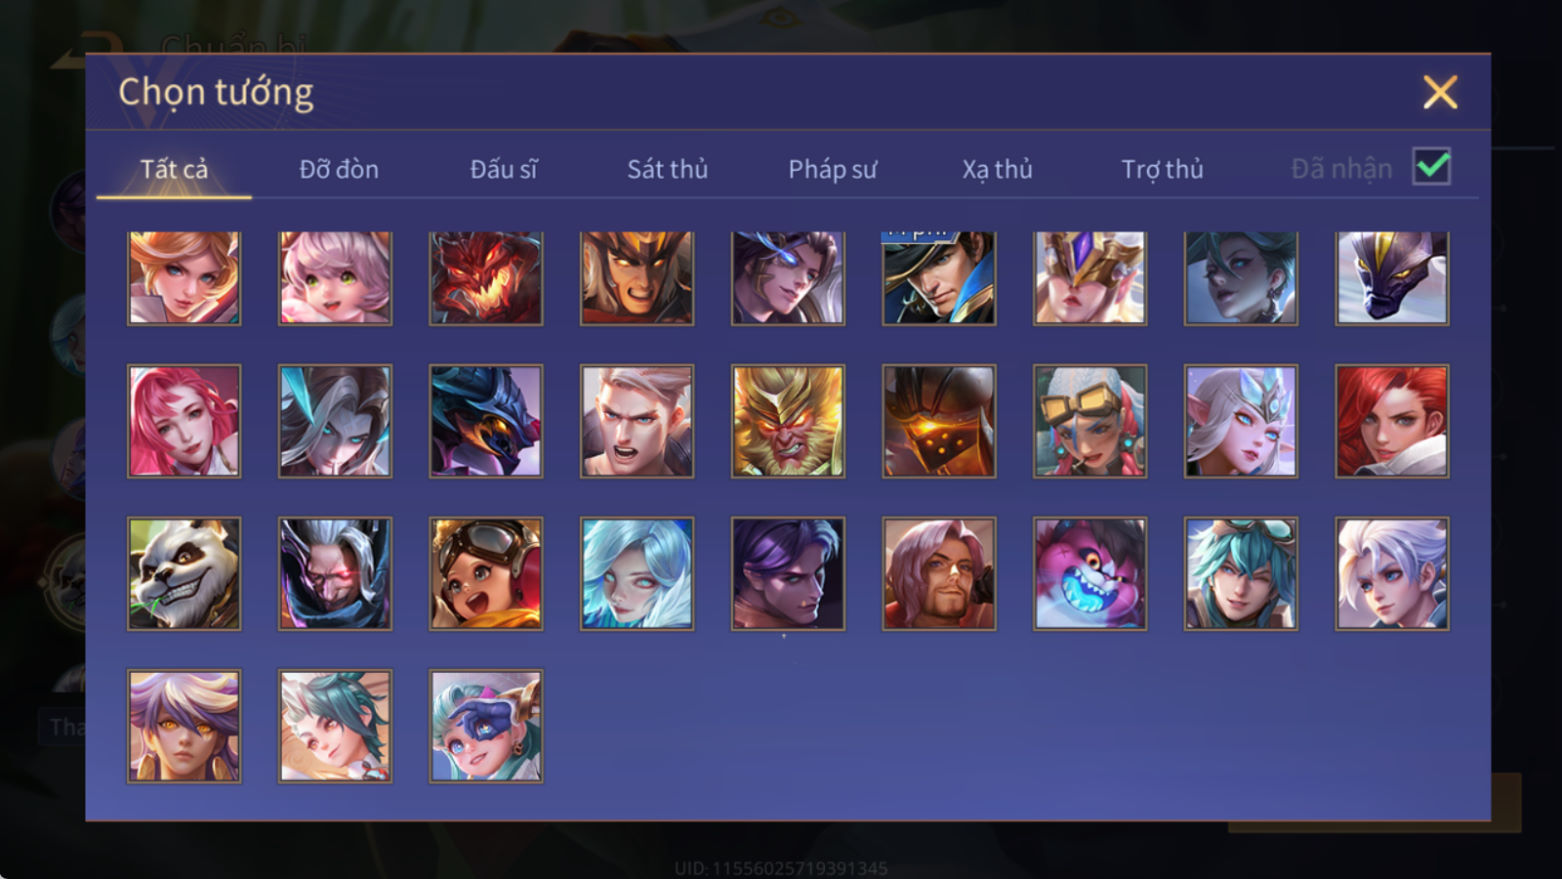Choose the pink-haired girl with goggles
This screenshot has width=1562, height=879.
(x=1090, y=421)
